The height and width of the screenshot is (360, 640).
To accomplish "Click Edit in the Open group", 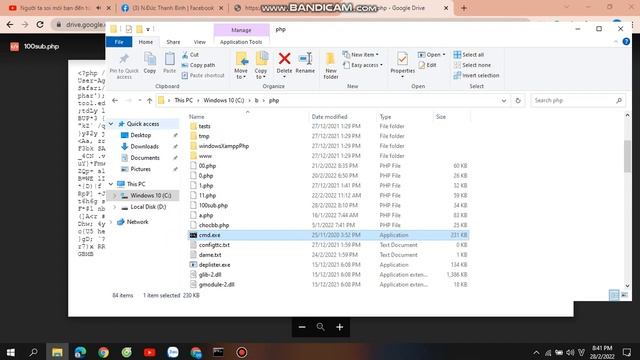I will 427,65.
